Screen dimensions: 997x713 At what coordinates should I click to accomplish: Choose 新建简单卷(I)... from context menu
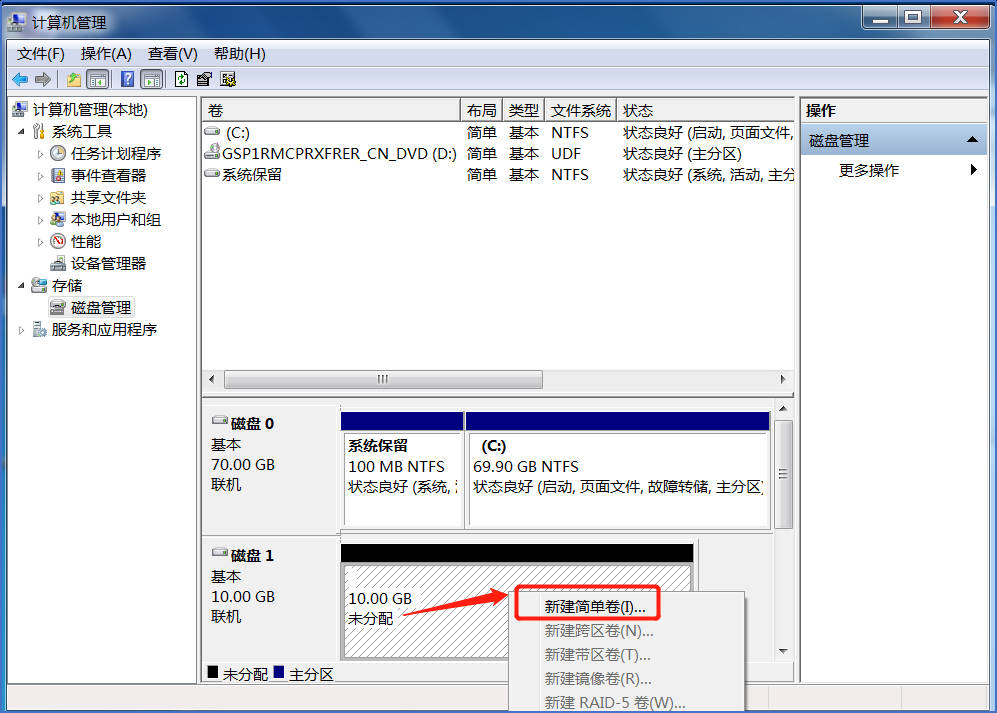pyautogui.click(x=595, y=607)
